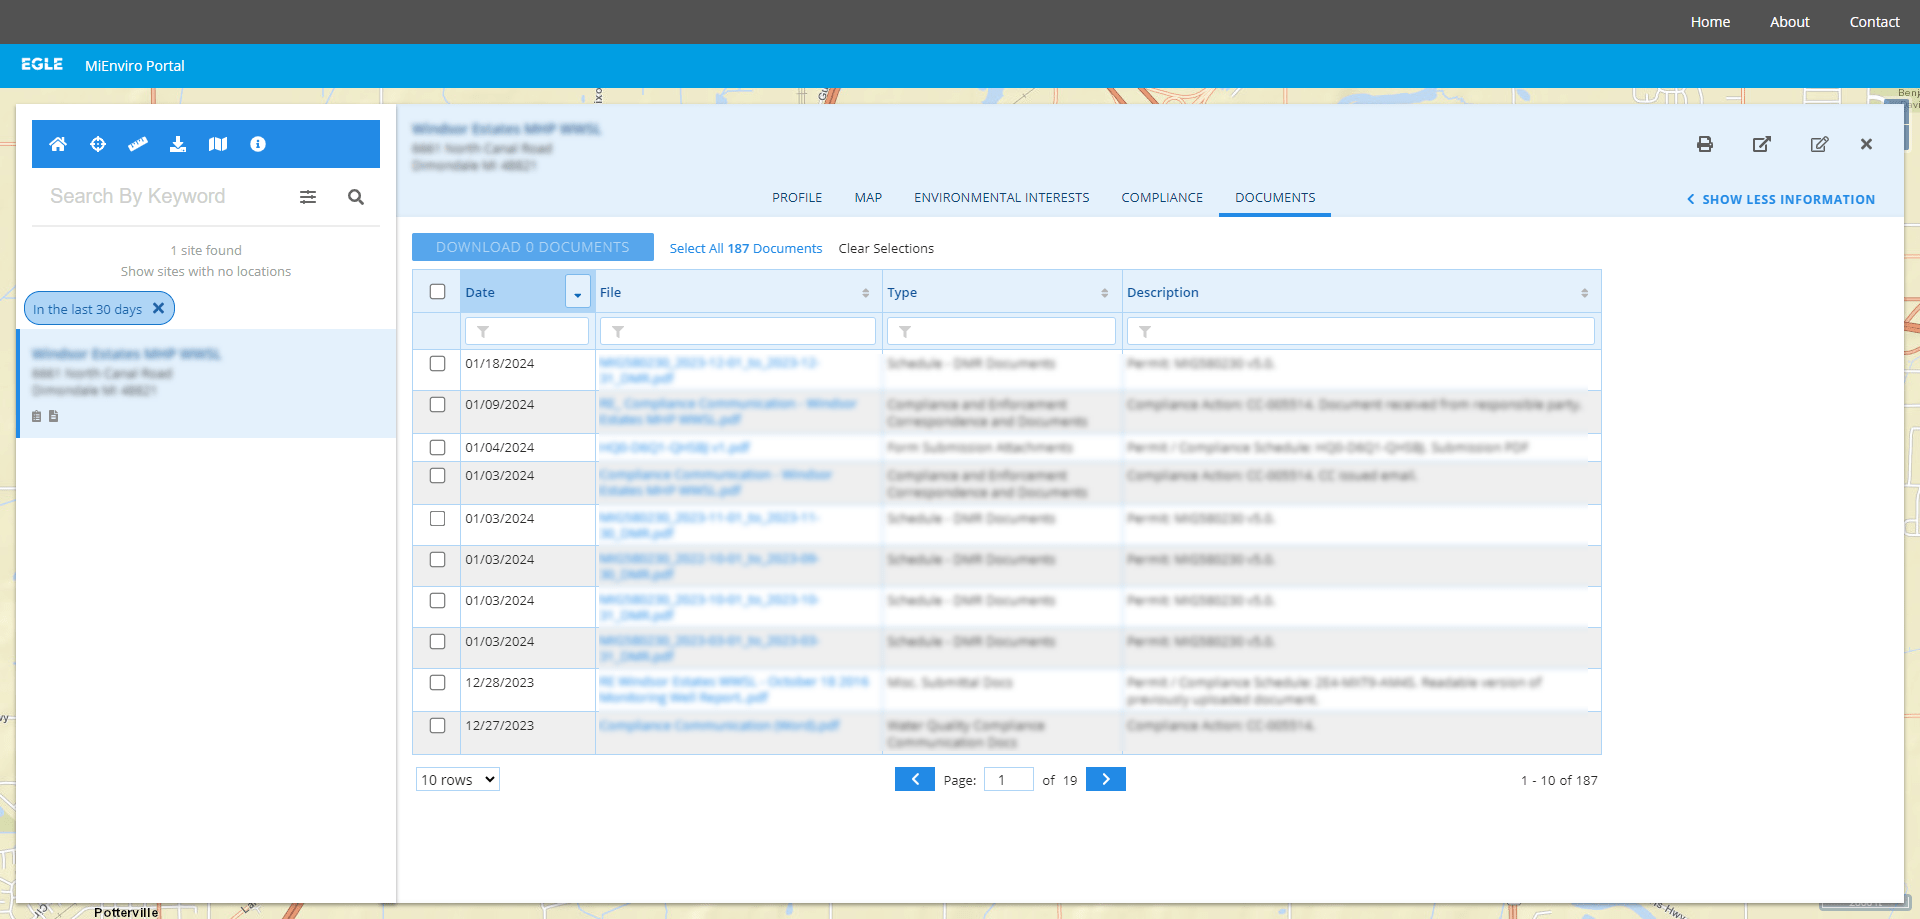1920x919 pixels.
Task: Check the 01/18/2024 document row
Action: (437, 364)
